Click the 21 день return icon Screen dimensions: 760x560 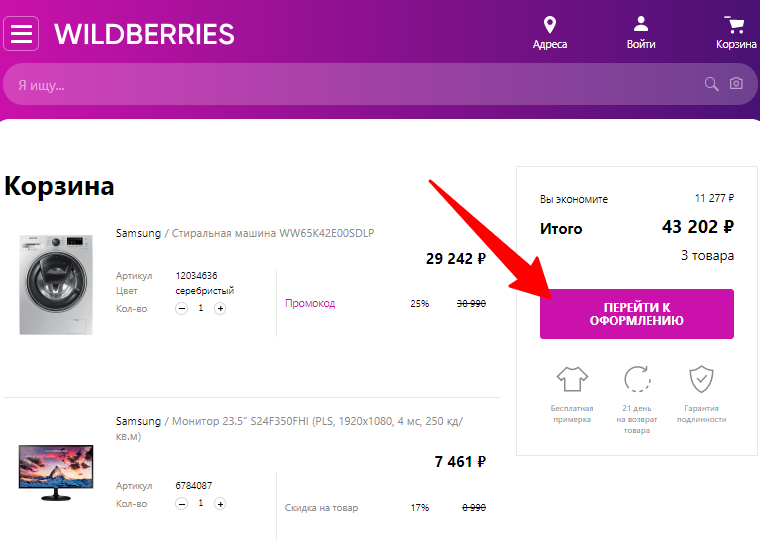637,379
